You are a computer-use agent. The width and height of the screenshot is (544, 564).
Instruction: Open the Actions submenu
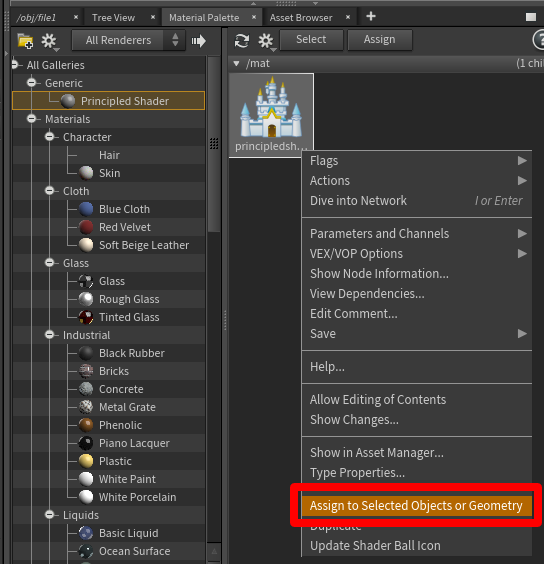click(417, 181)
